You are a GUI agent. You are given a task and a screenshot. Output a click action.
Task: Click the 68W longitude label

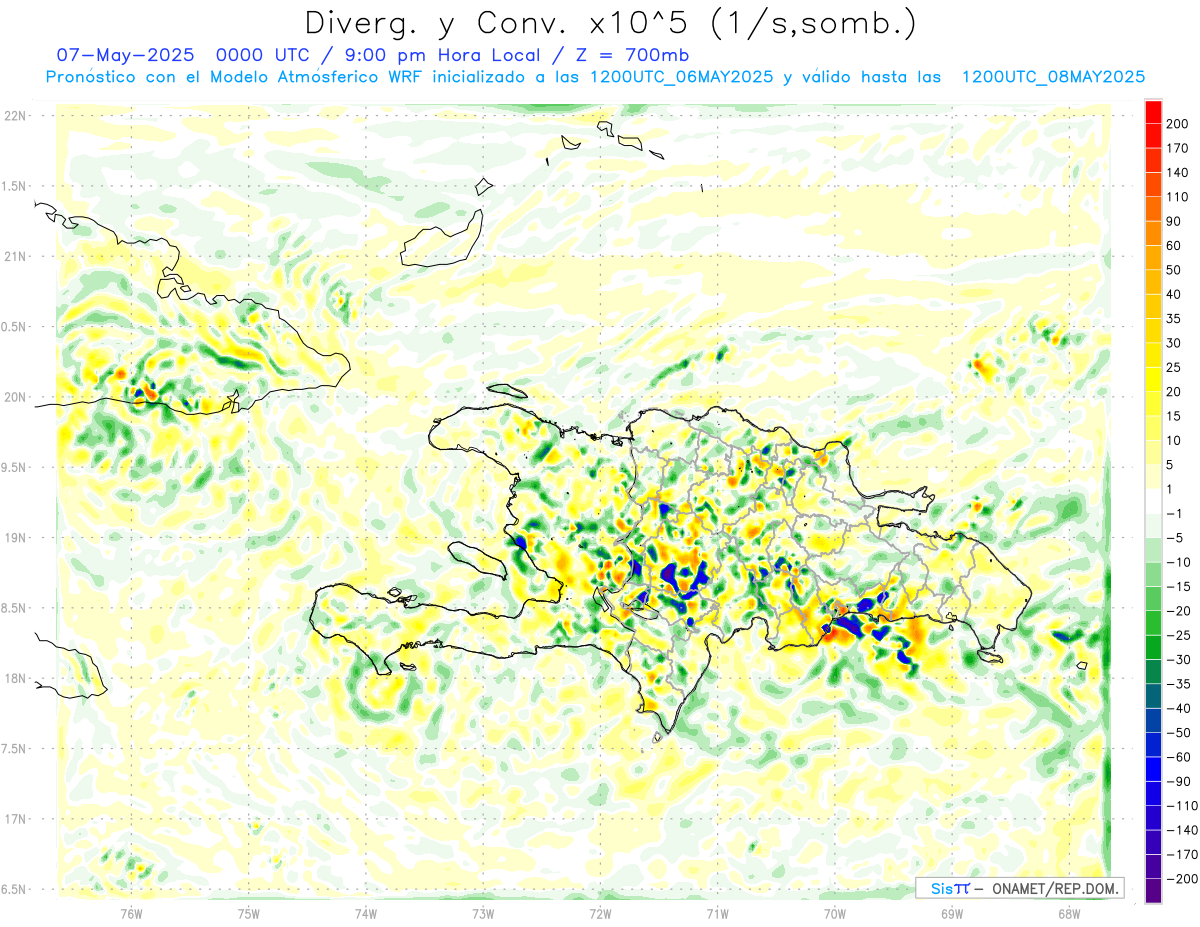(x=1069, y=914)
